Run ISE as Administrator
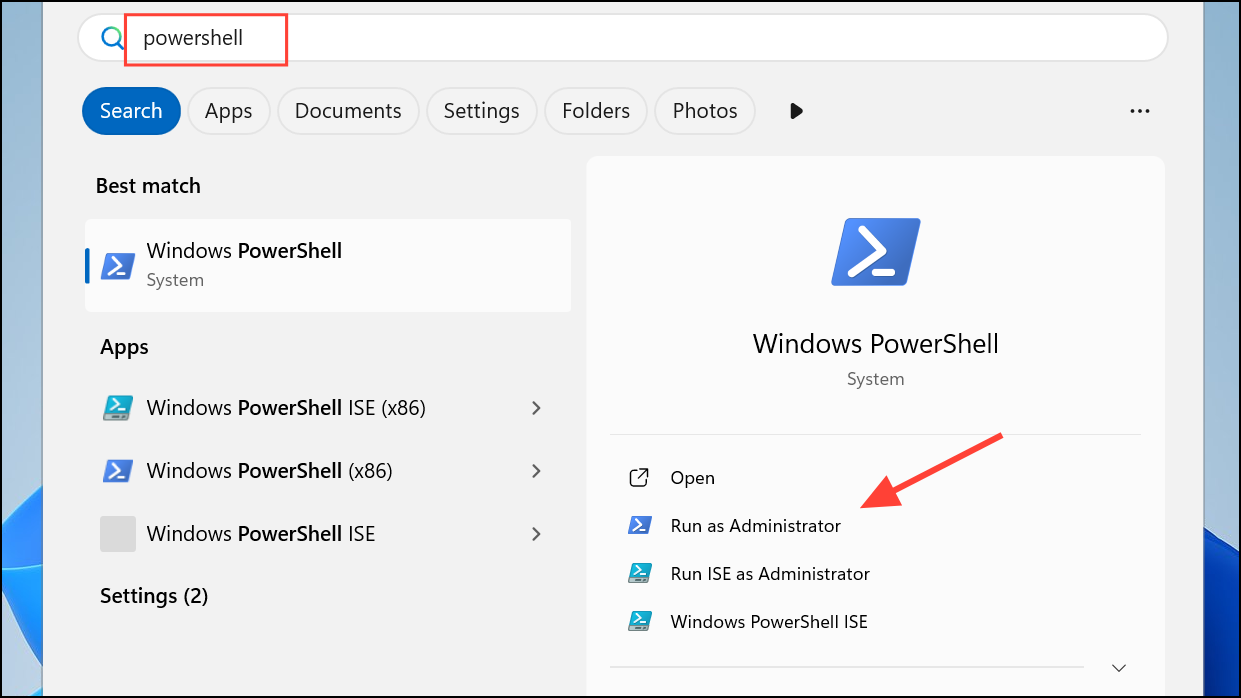The width and height of the screenshot is (1241, 698). [x=769, y=573]
